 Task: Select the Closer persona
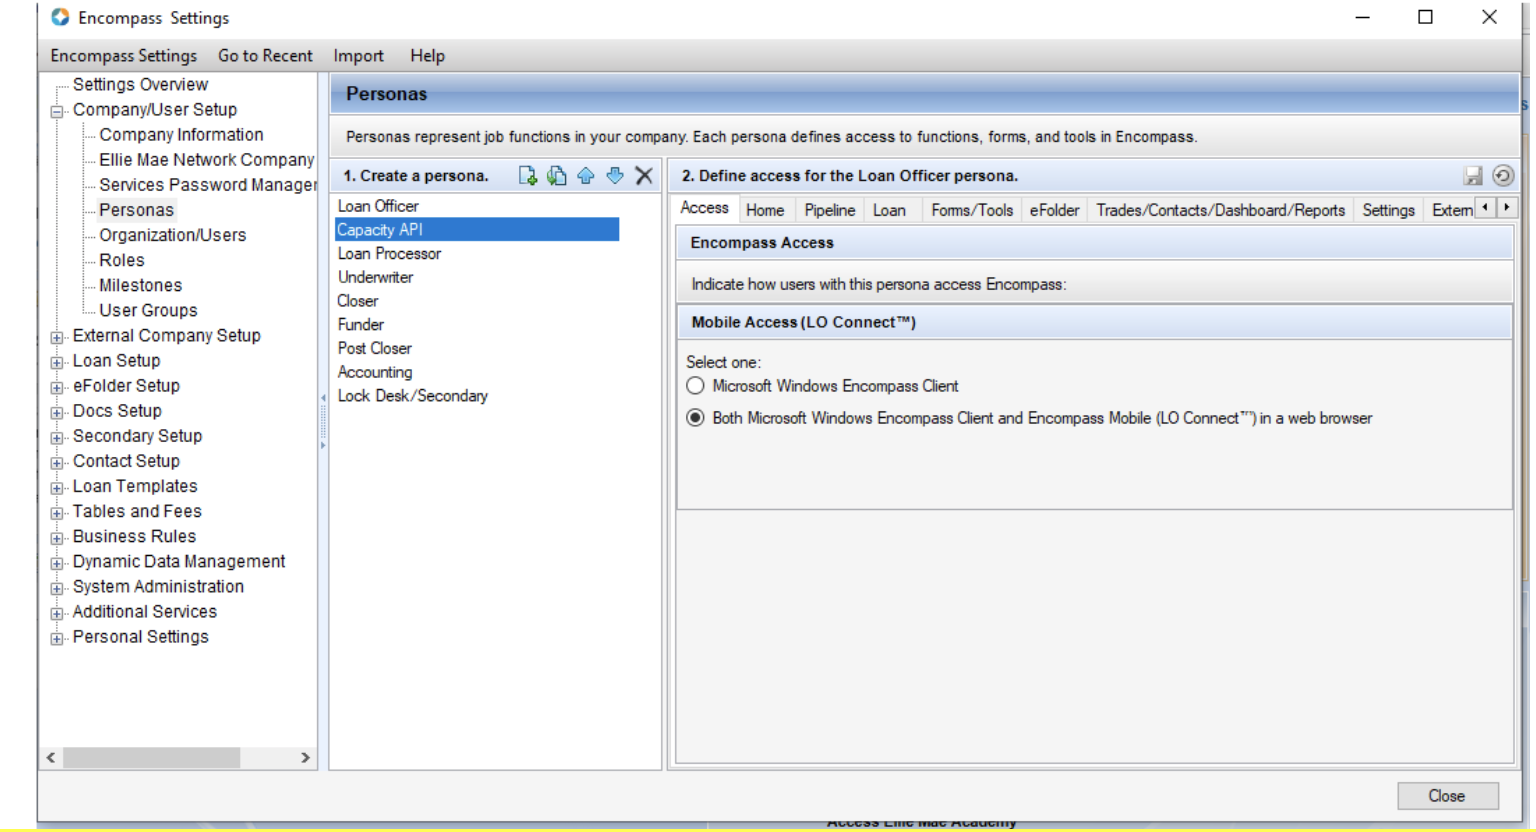357,301
